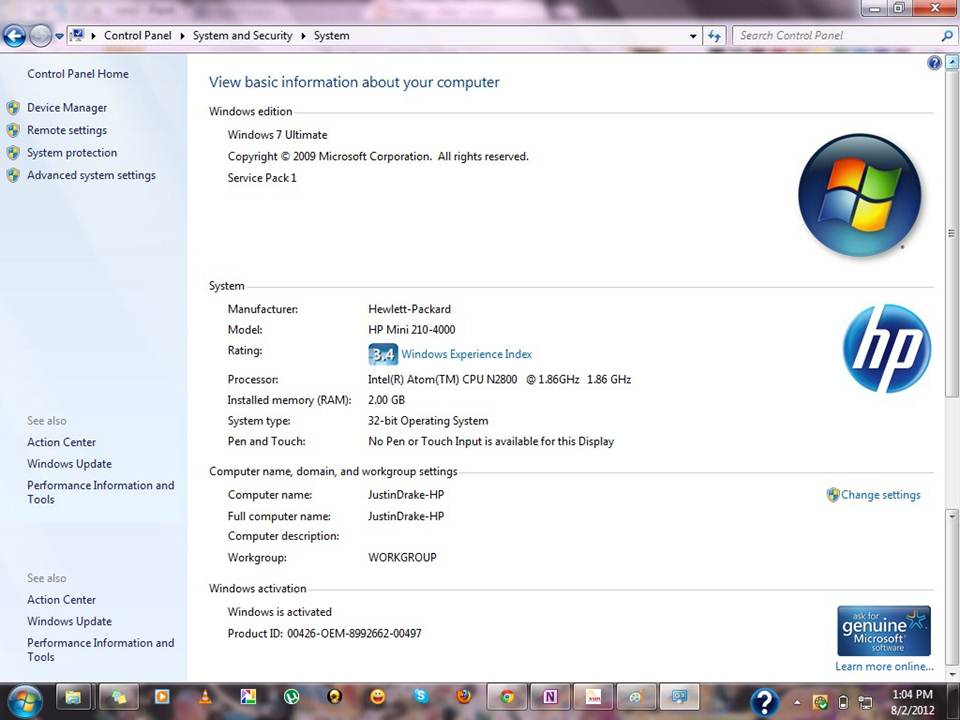The image size is (960, 720).
Task: Open Advanced system settings
Action: point(91,176)
